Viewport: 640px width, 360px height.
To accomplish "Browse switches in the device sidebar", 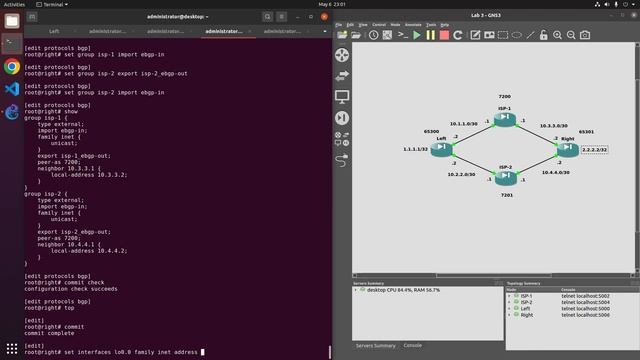I will (342, 76).
